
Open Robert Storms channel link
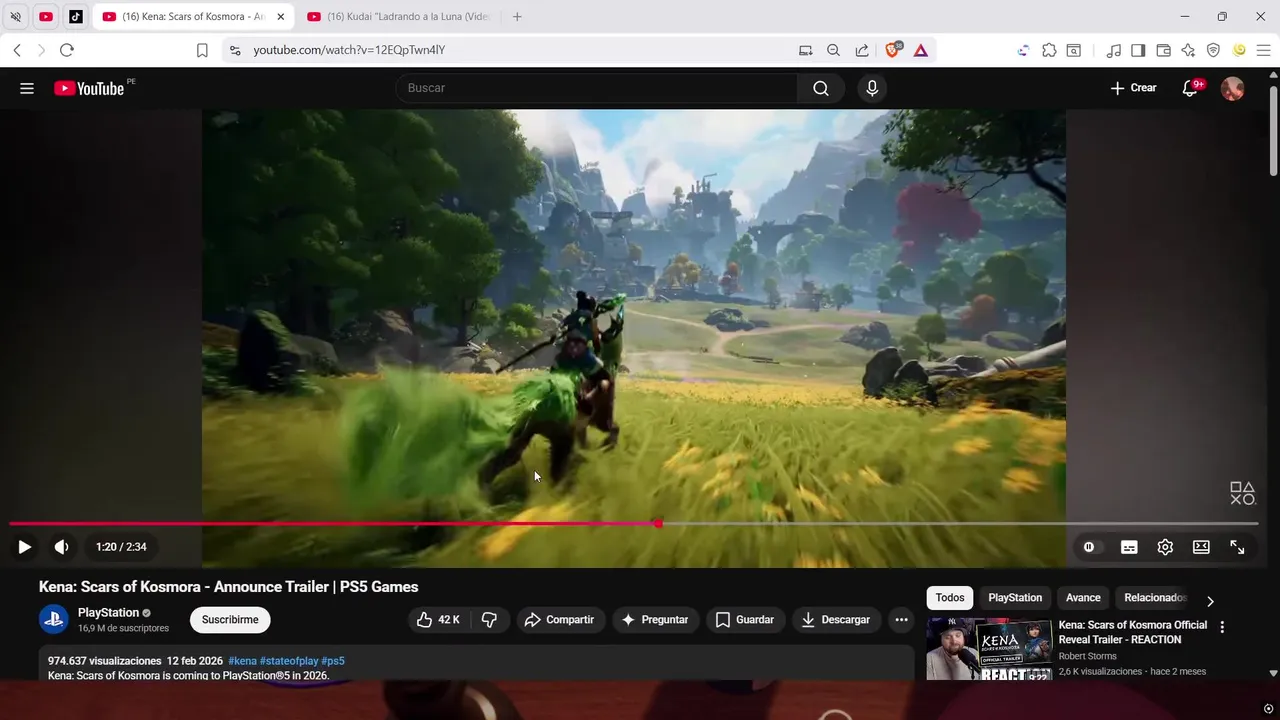click(x=1088, y=657)
